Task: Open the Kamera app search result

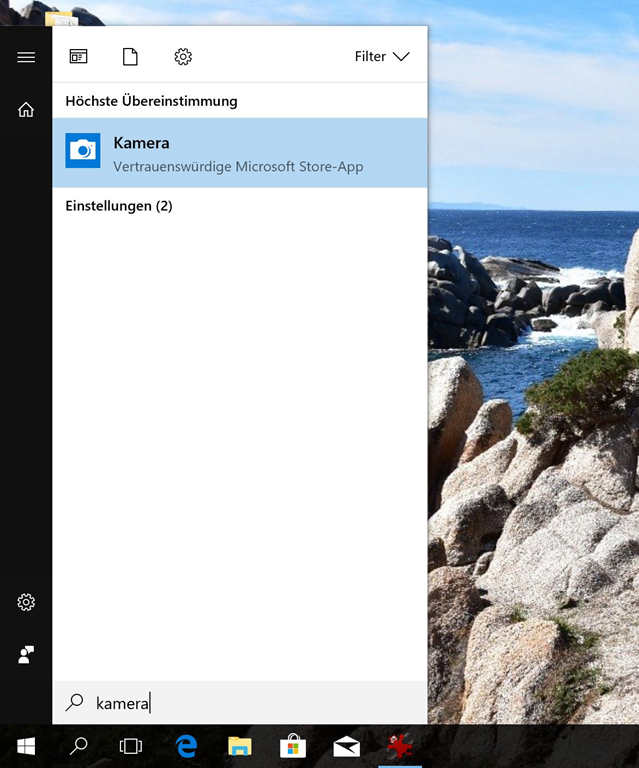Action: (x=240, y=153)
